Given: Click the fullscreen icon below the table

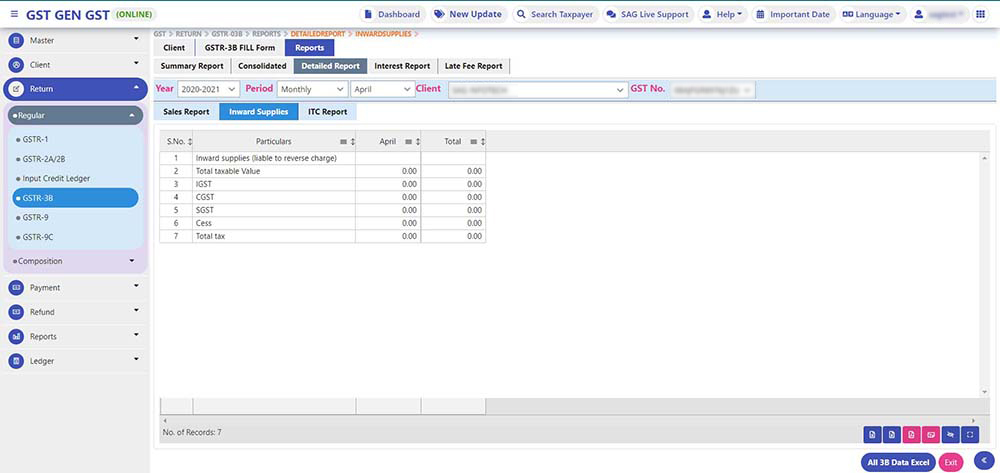Looking at the screenshot, I should 969,434.
